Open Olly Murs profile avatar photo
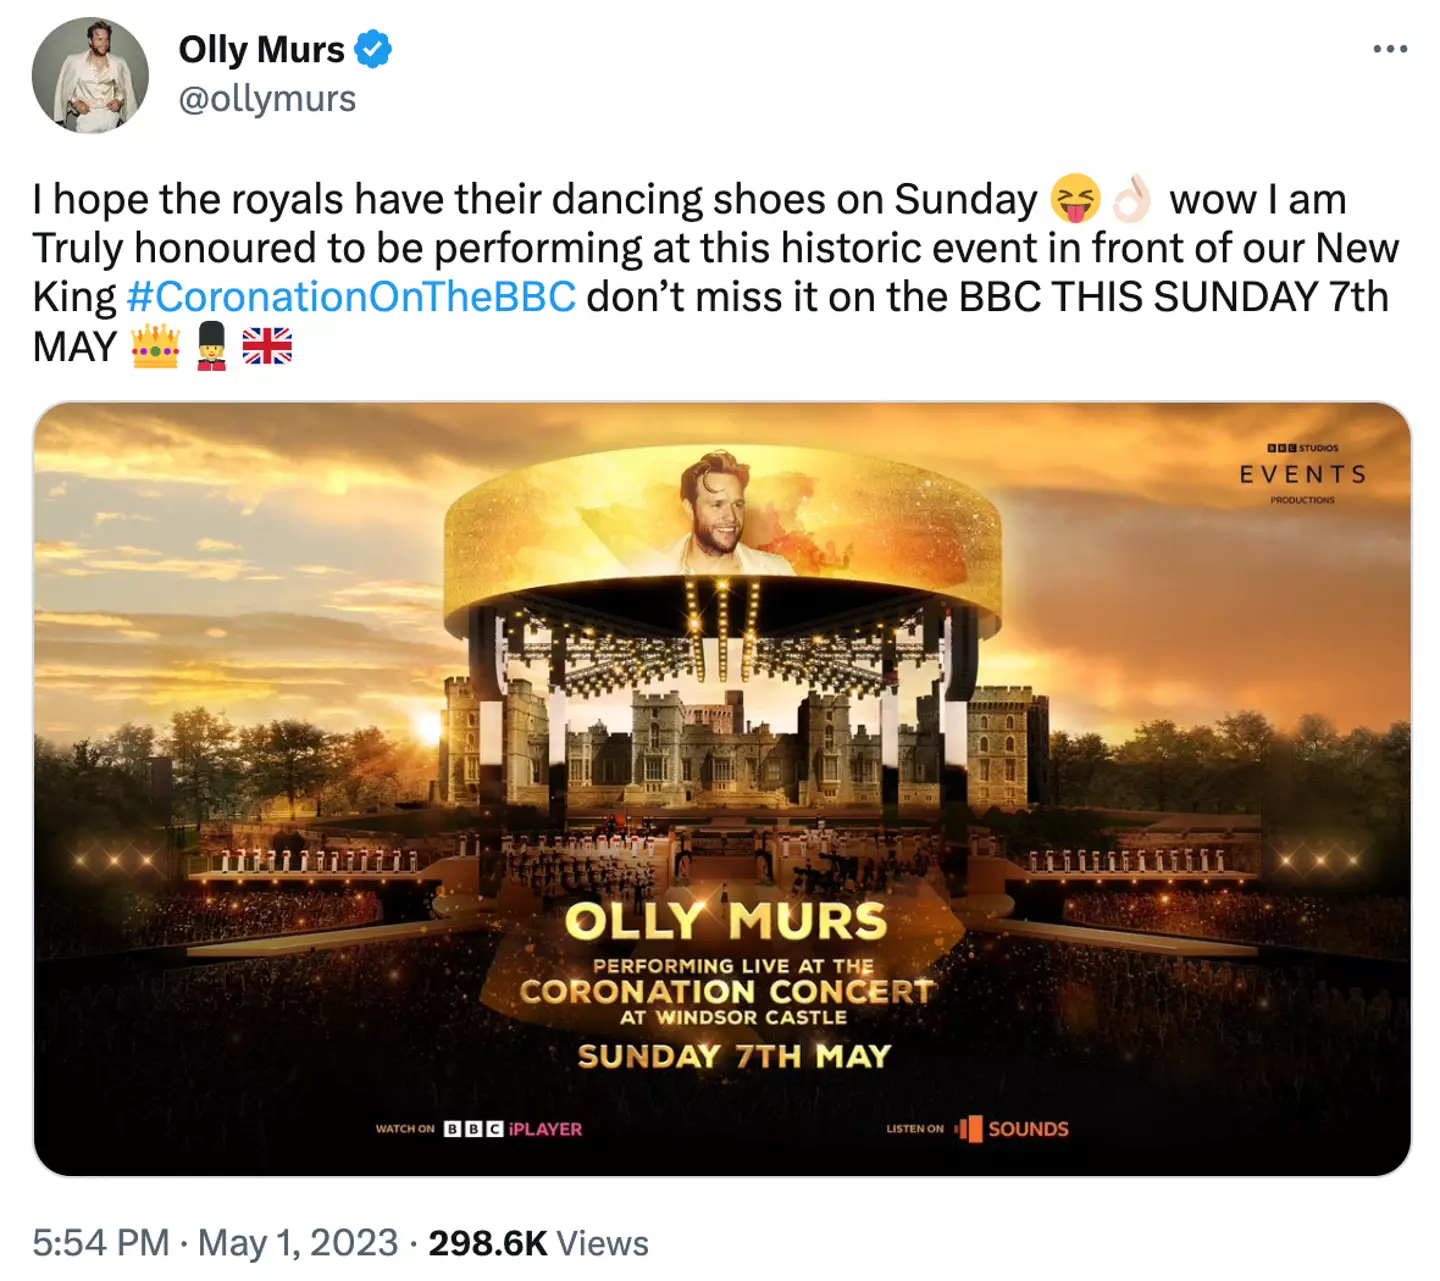Viewport: 1440px width, 1281px height. click(x=90, y=75)
